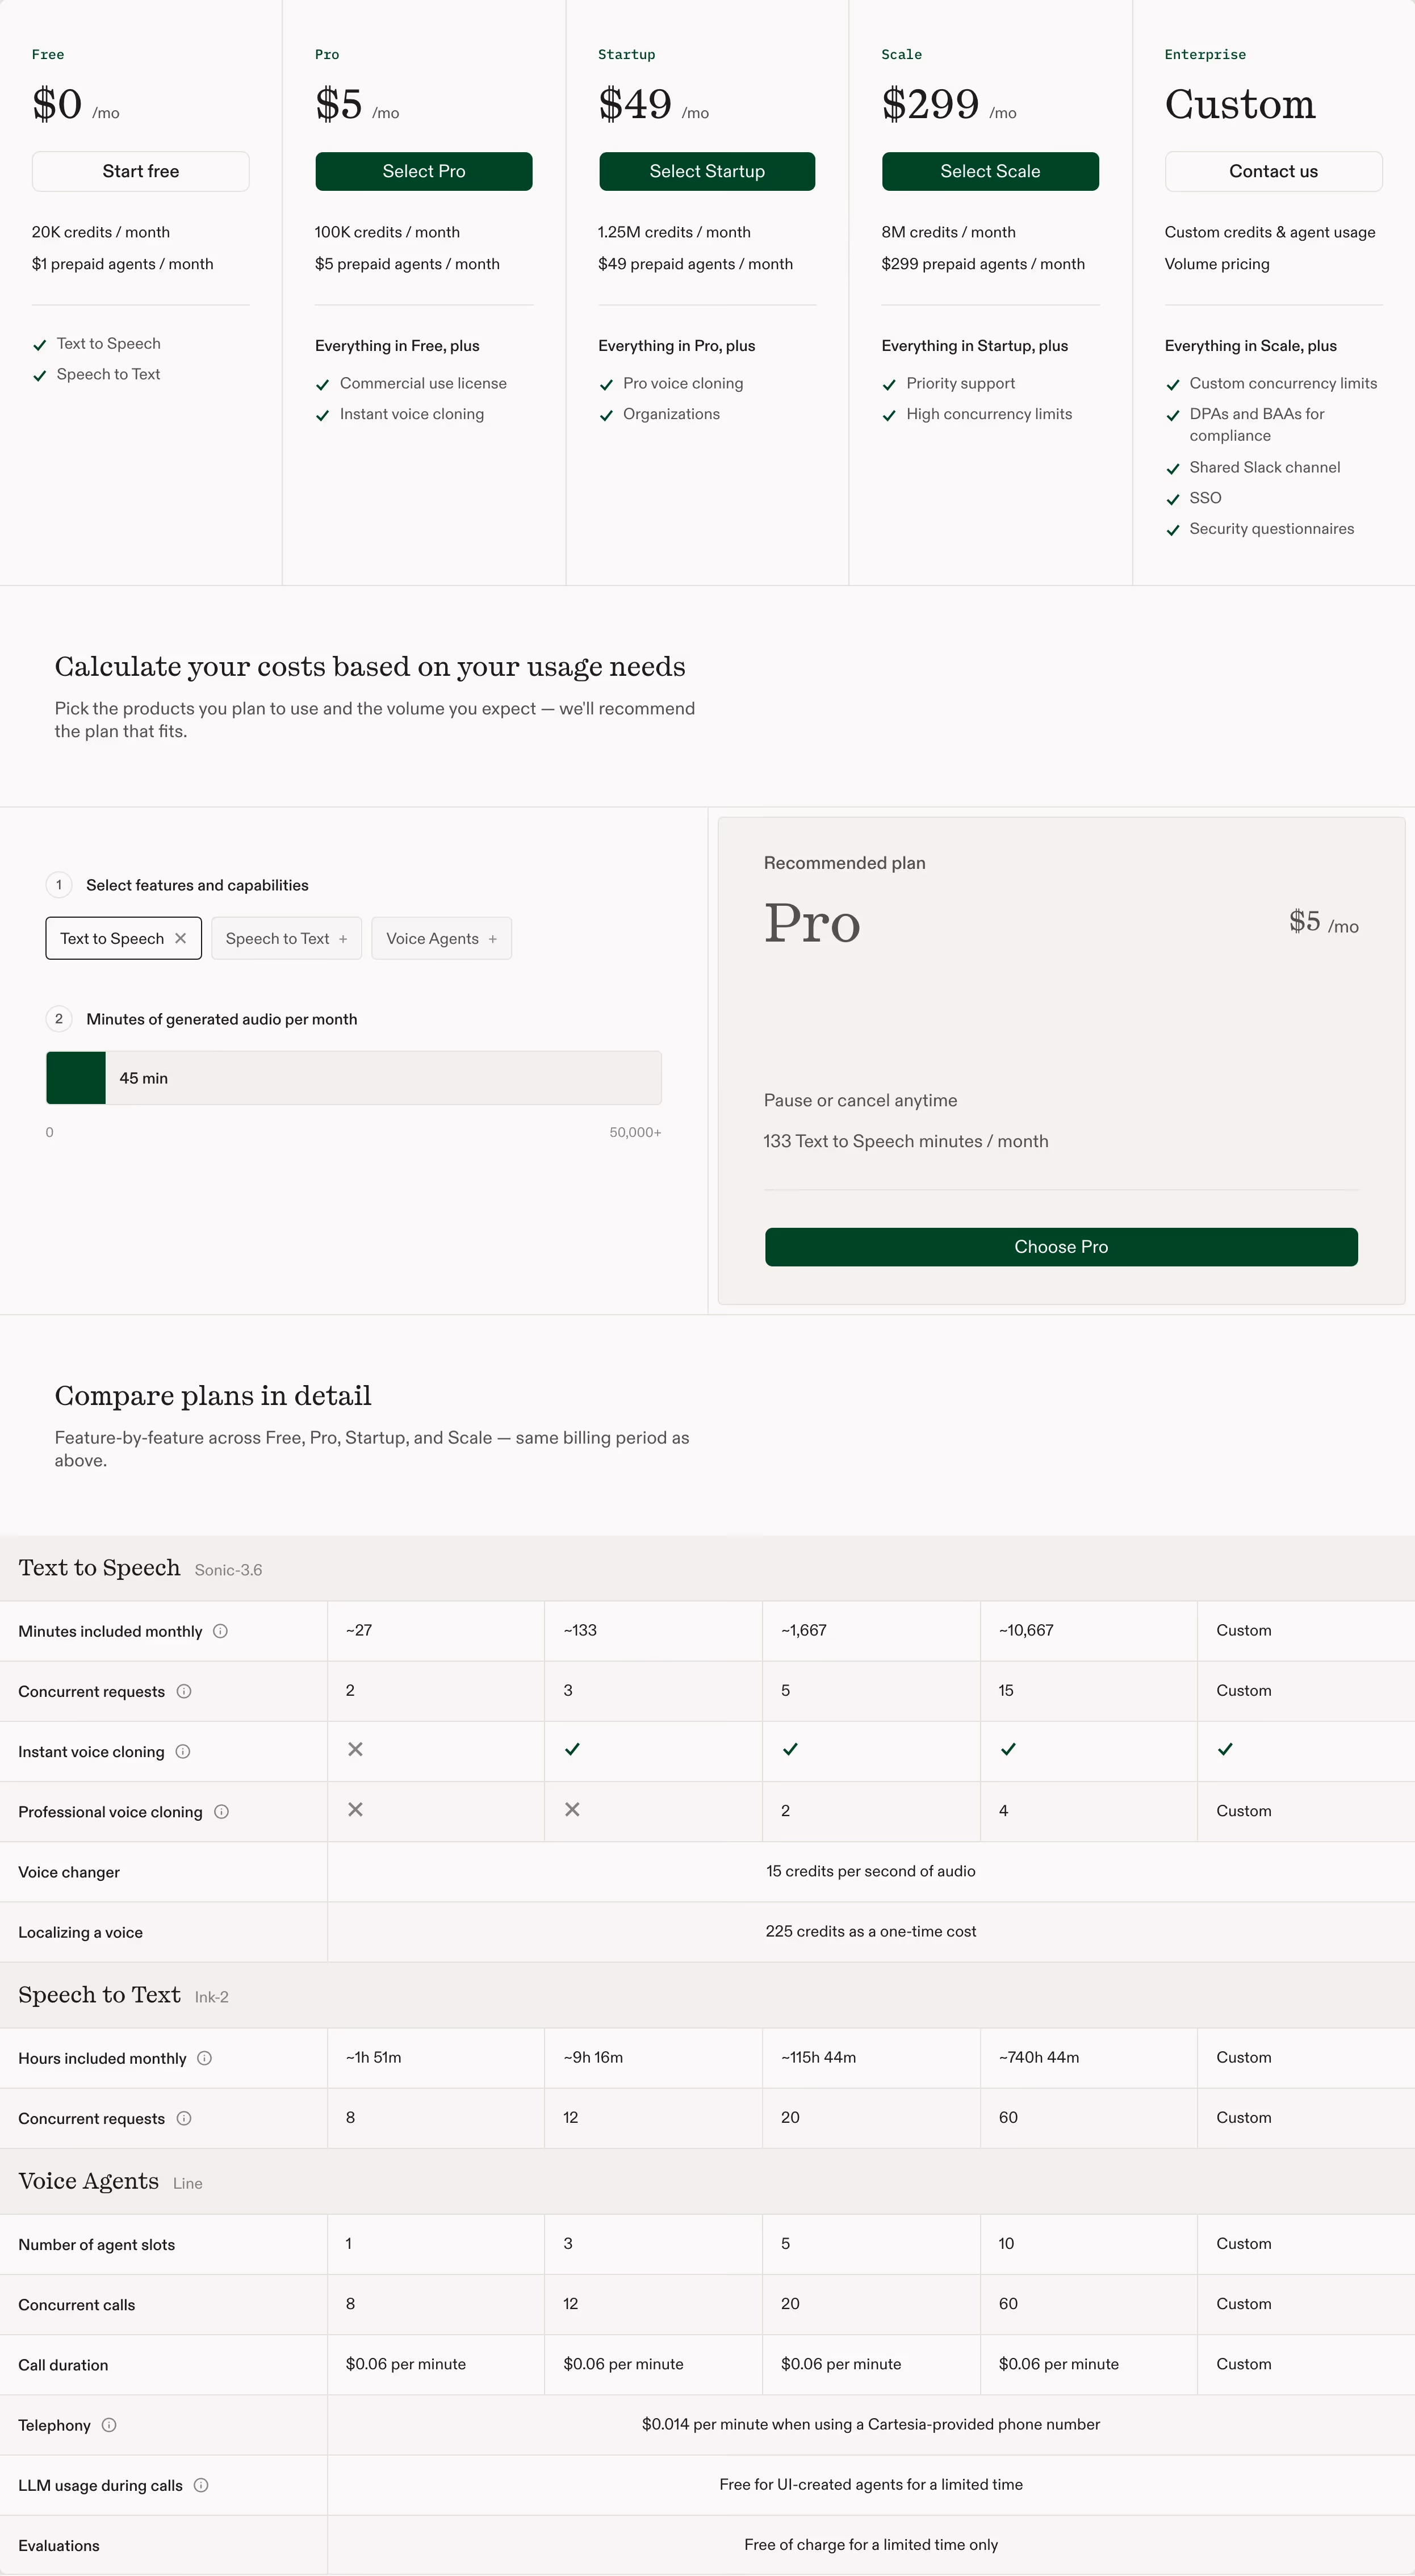This screenshot has width=1415, height=2576.
Task: Click Select Startup button
Action: pos(707,171)
